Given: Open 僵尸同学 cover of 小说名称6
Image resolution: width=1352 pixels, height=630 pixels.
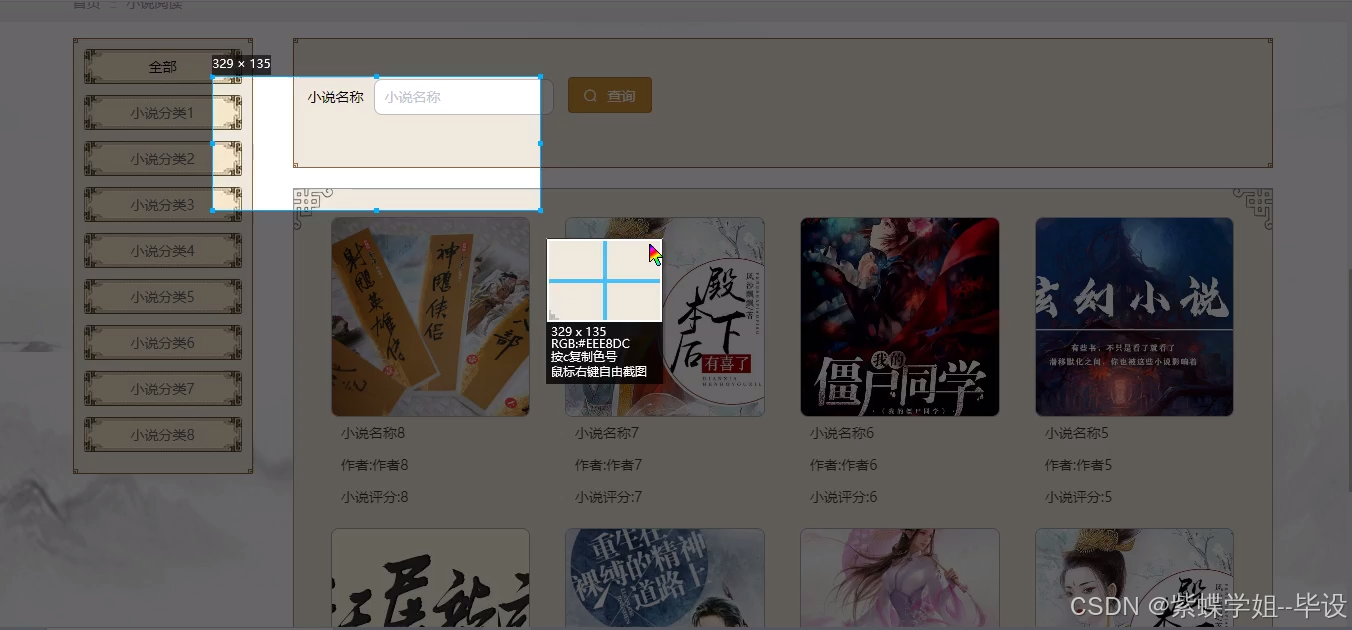Looking at the screenshot, I should (900, 317).
